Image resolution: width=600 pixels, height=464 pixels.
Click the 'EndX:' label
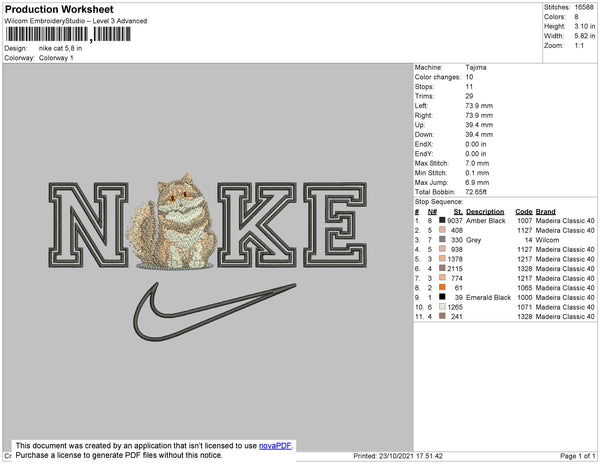[424, 144]
